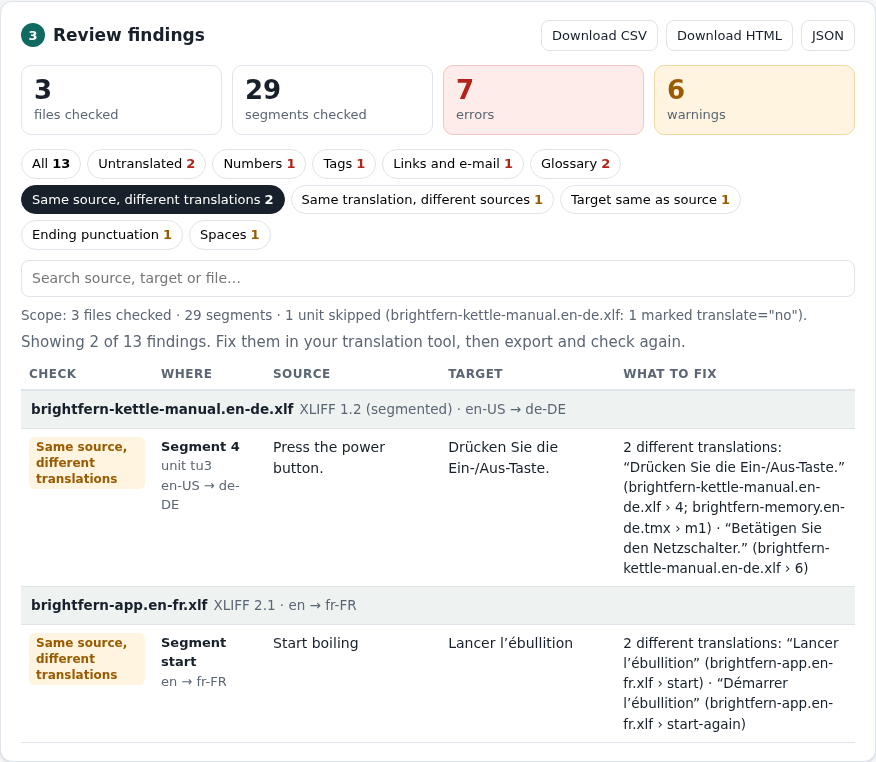This screenshot has height=762, width=876.
Task: Select the All 13 filter chip
Action: click(x=51, y=164)
